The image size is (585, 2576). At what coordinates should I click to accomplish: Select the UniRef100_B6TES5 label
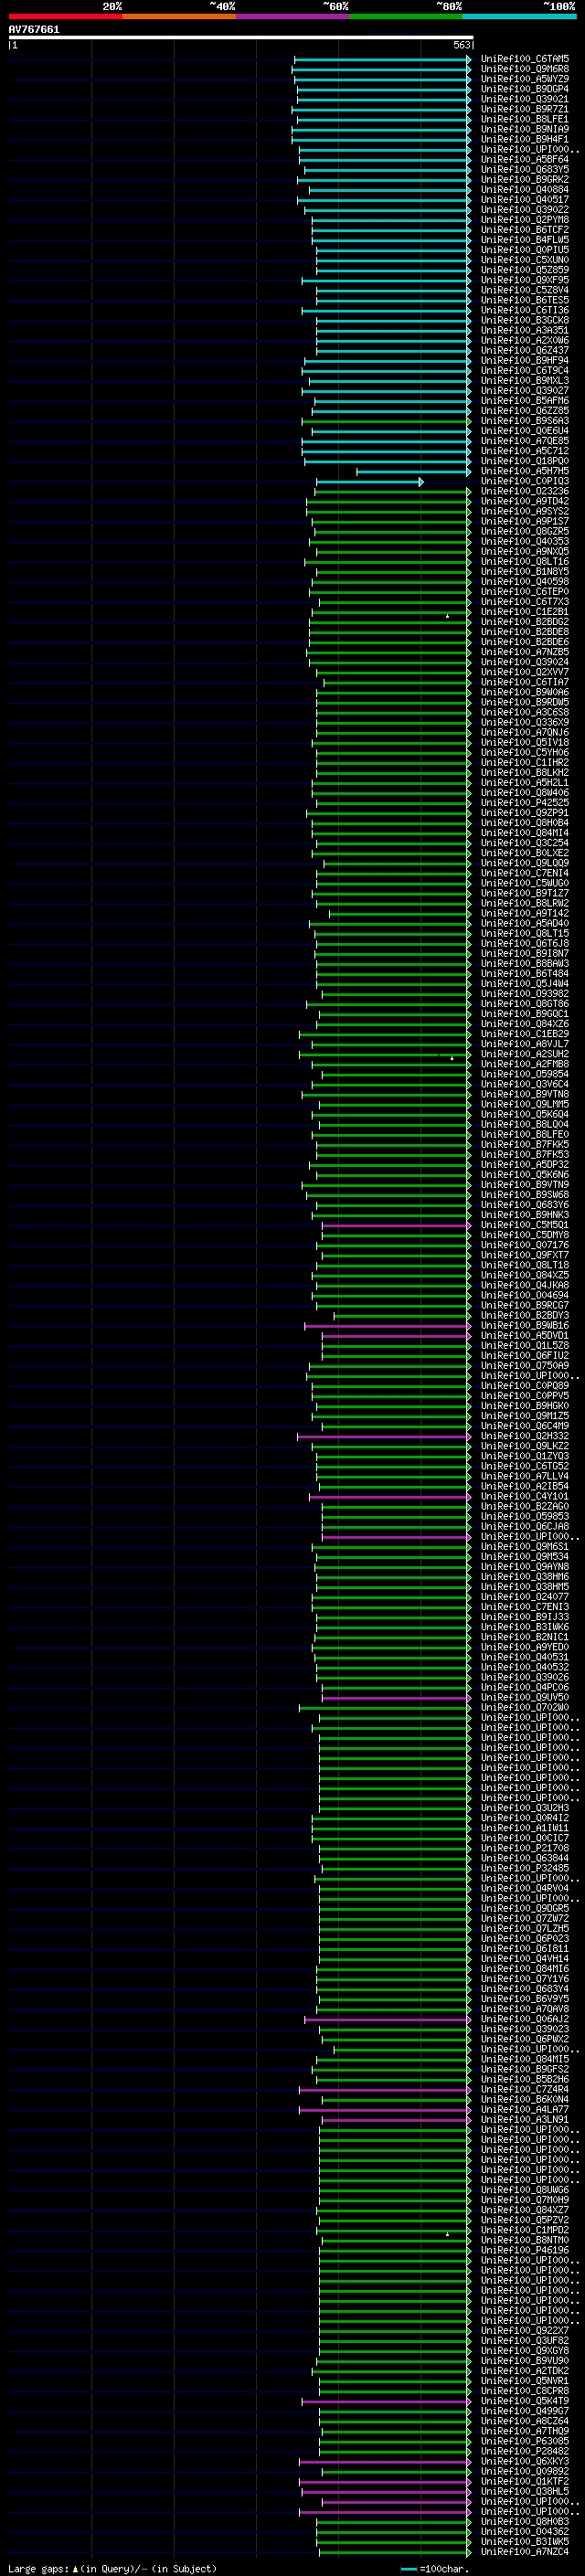pyautogui.click(x=524, y=300)
